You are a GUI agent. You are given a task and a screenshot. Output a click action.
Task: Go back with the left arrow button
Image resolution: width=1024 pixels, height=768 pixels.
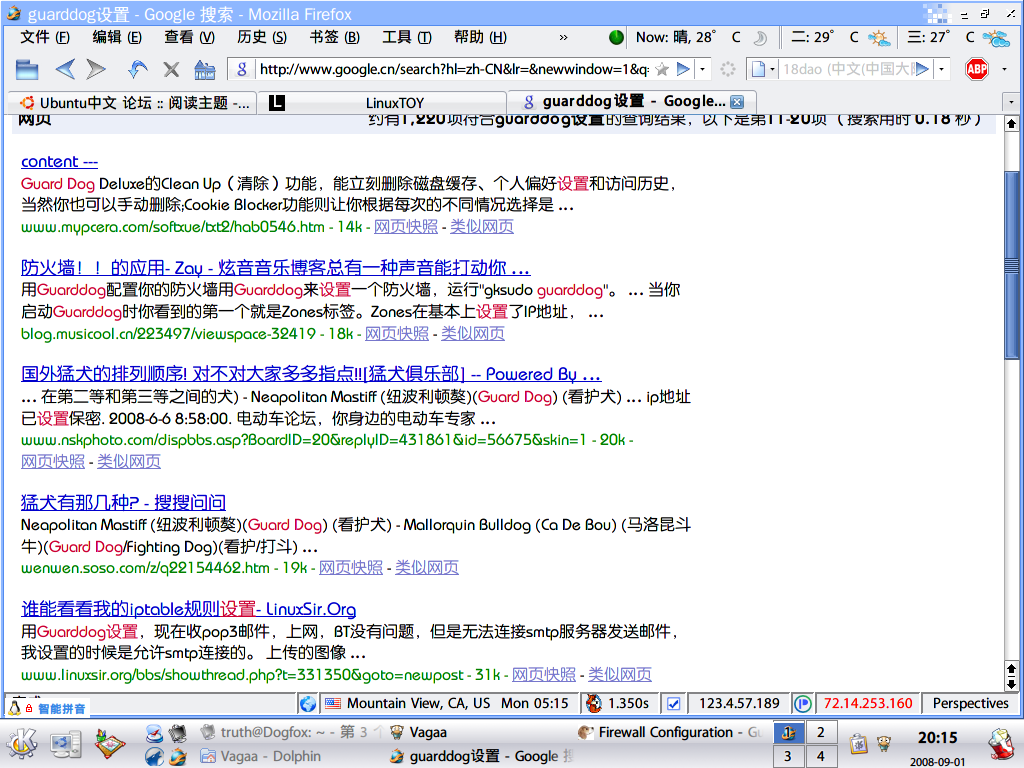pos(65,69)
